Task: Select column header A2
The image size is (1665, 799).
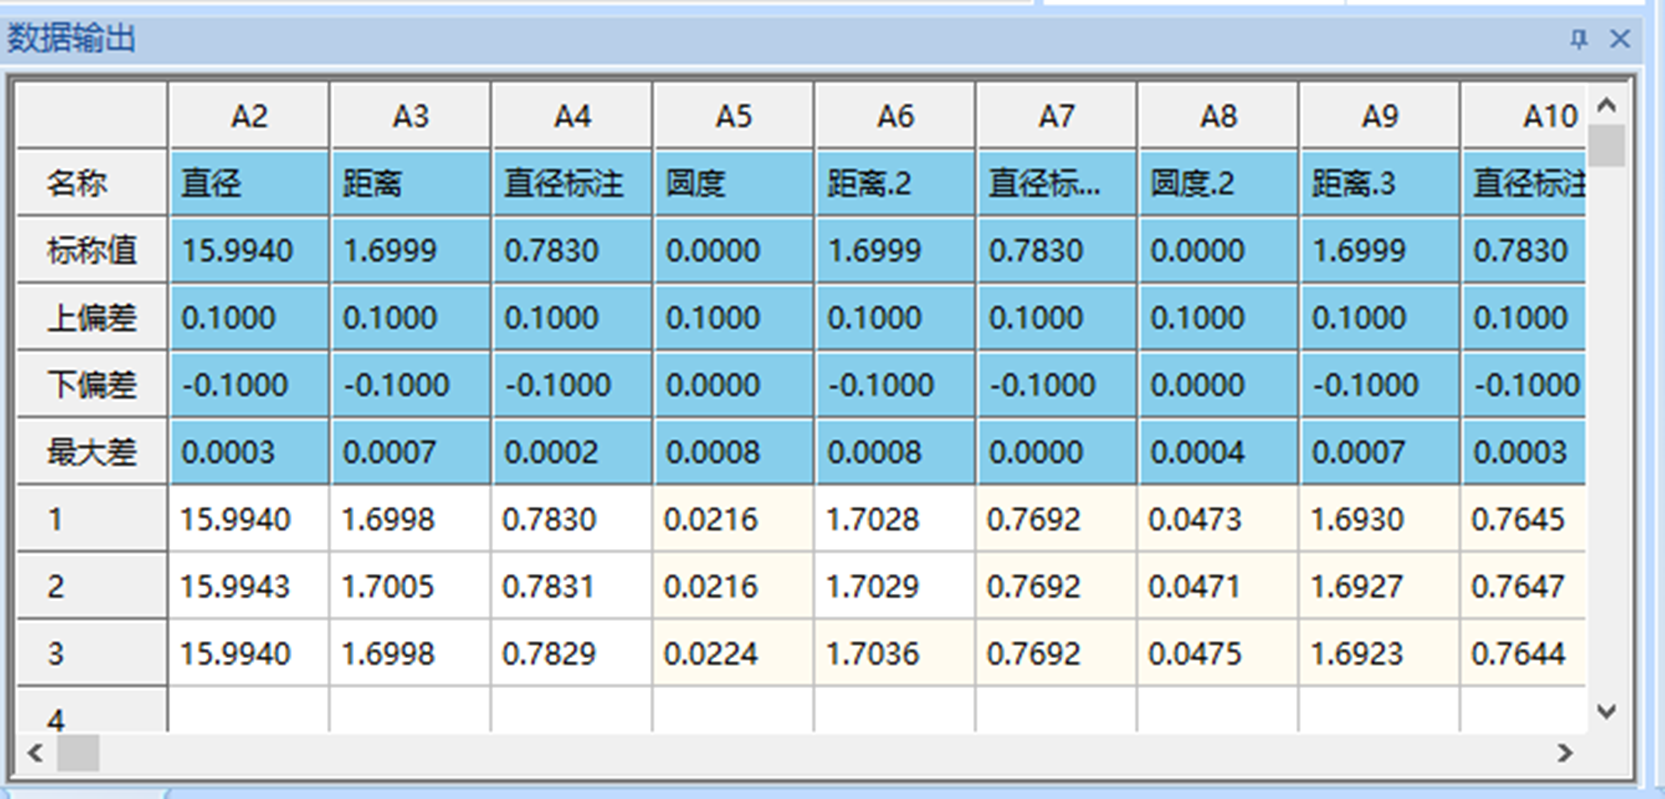Action: [x=249, y=117]
